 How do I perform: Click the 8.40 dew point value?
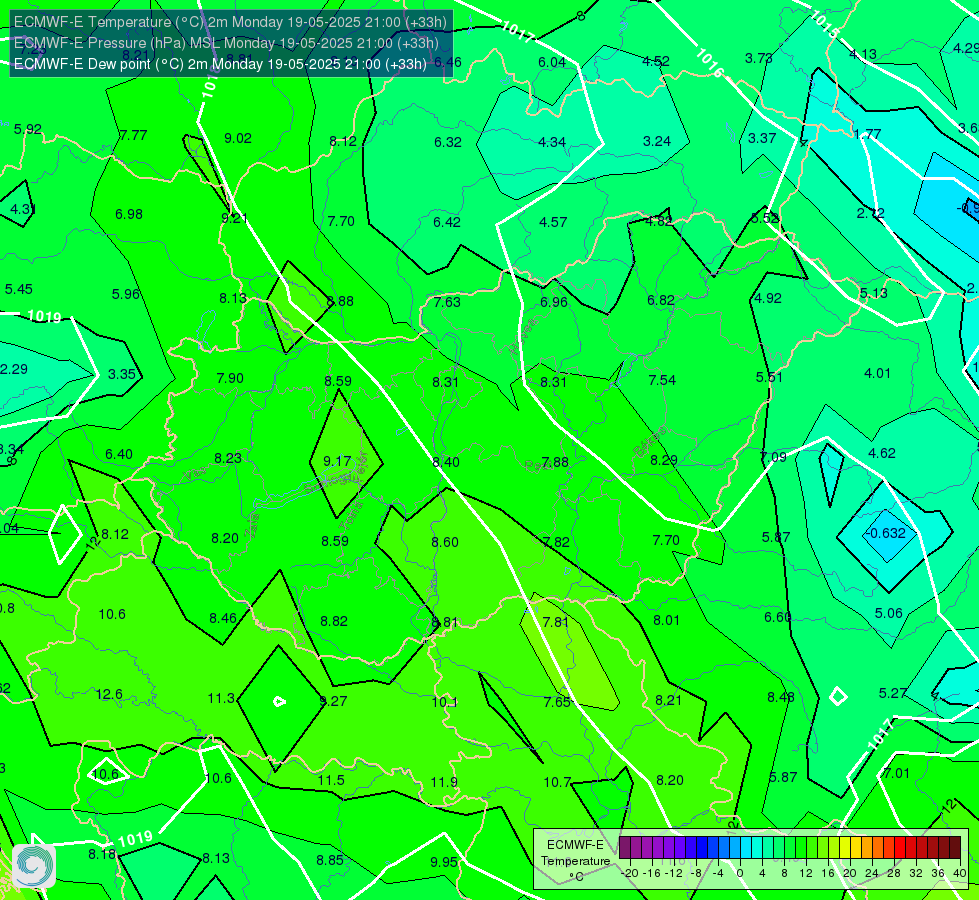pyautogui.click(x=446, y=462)
